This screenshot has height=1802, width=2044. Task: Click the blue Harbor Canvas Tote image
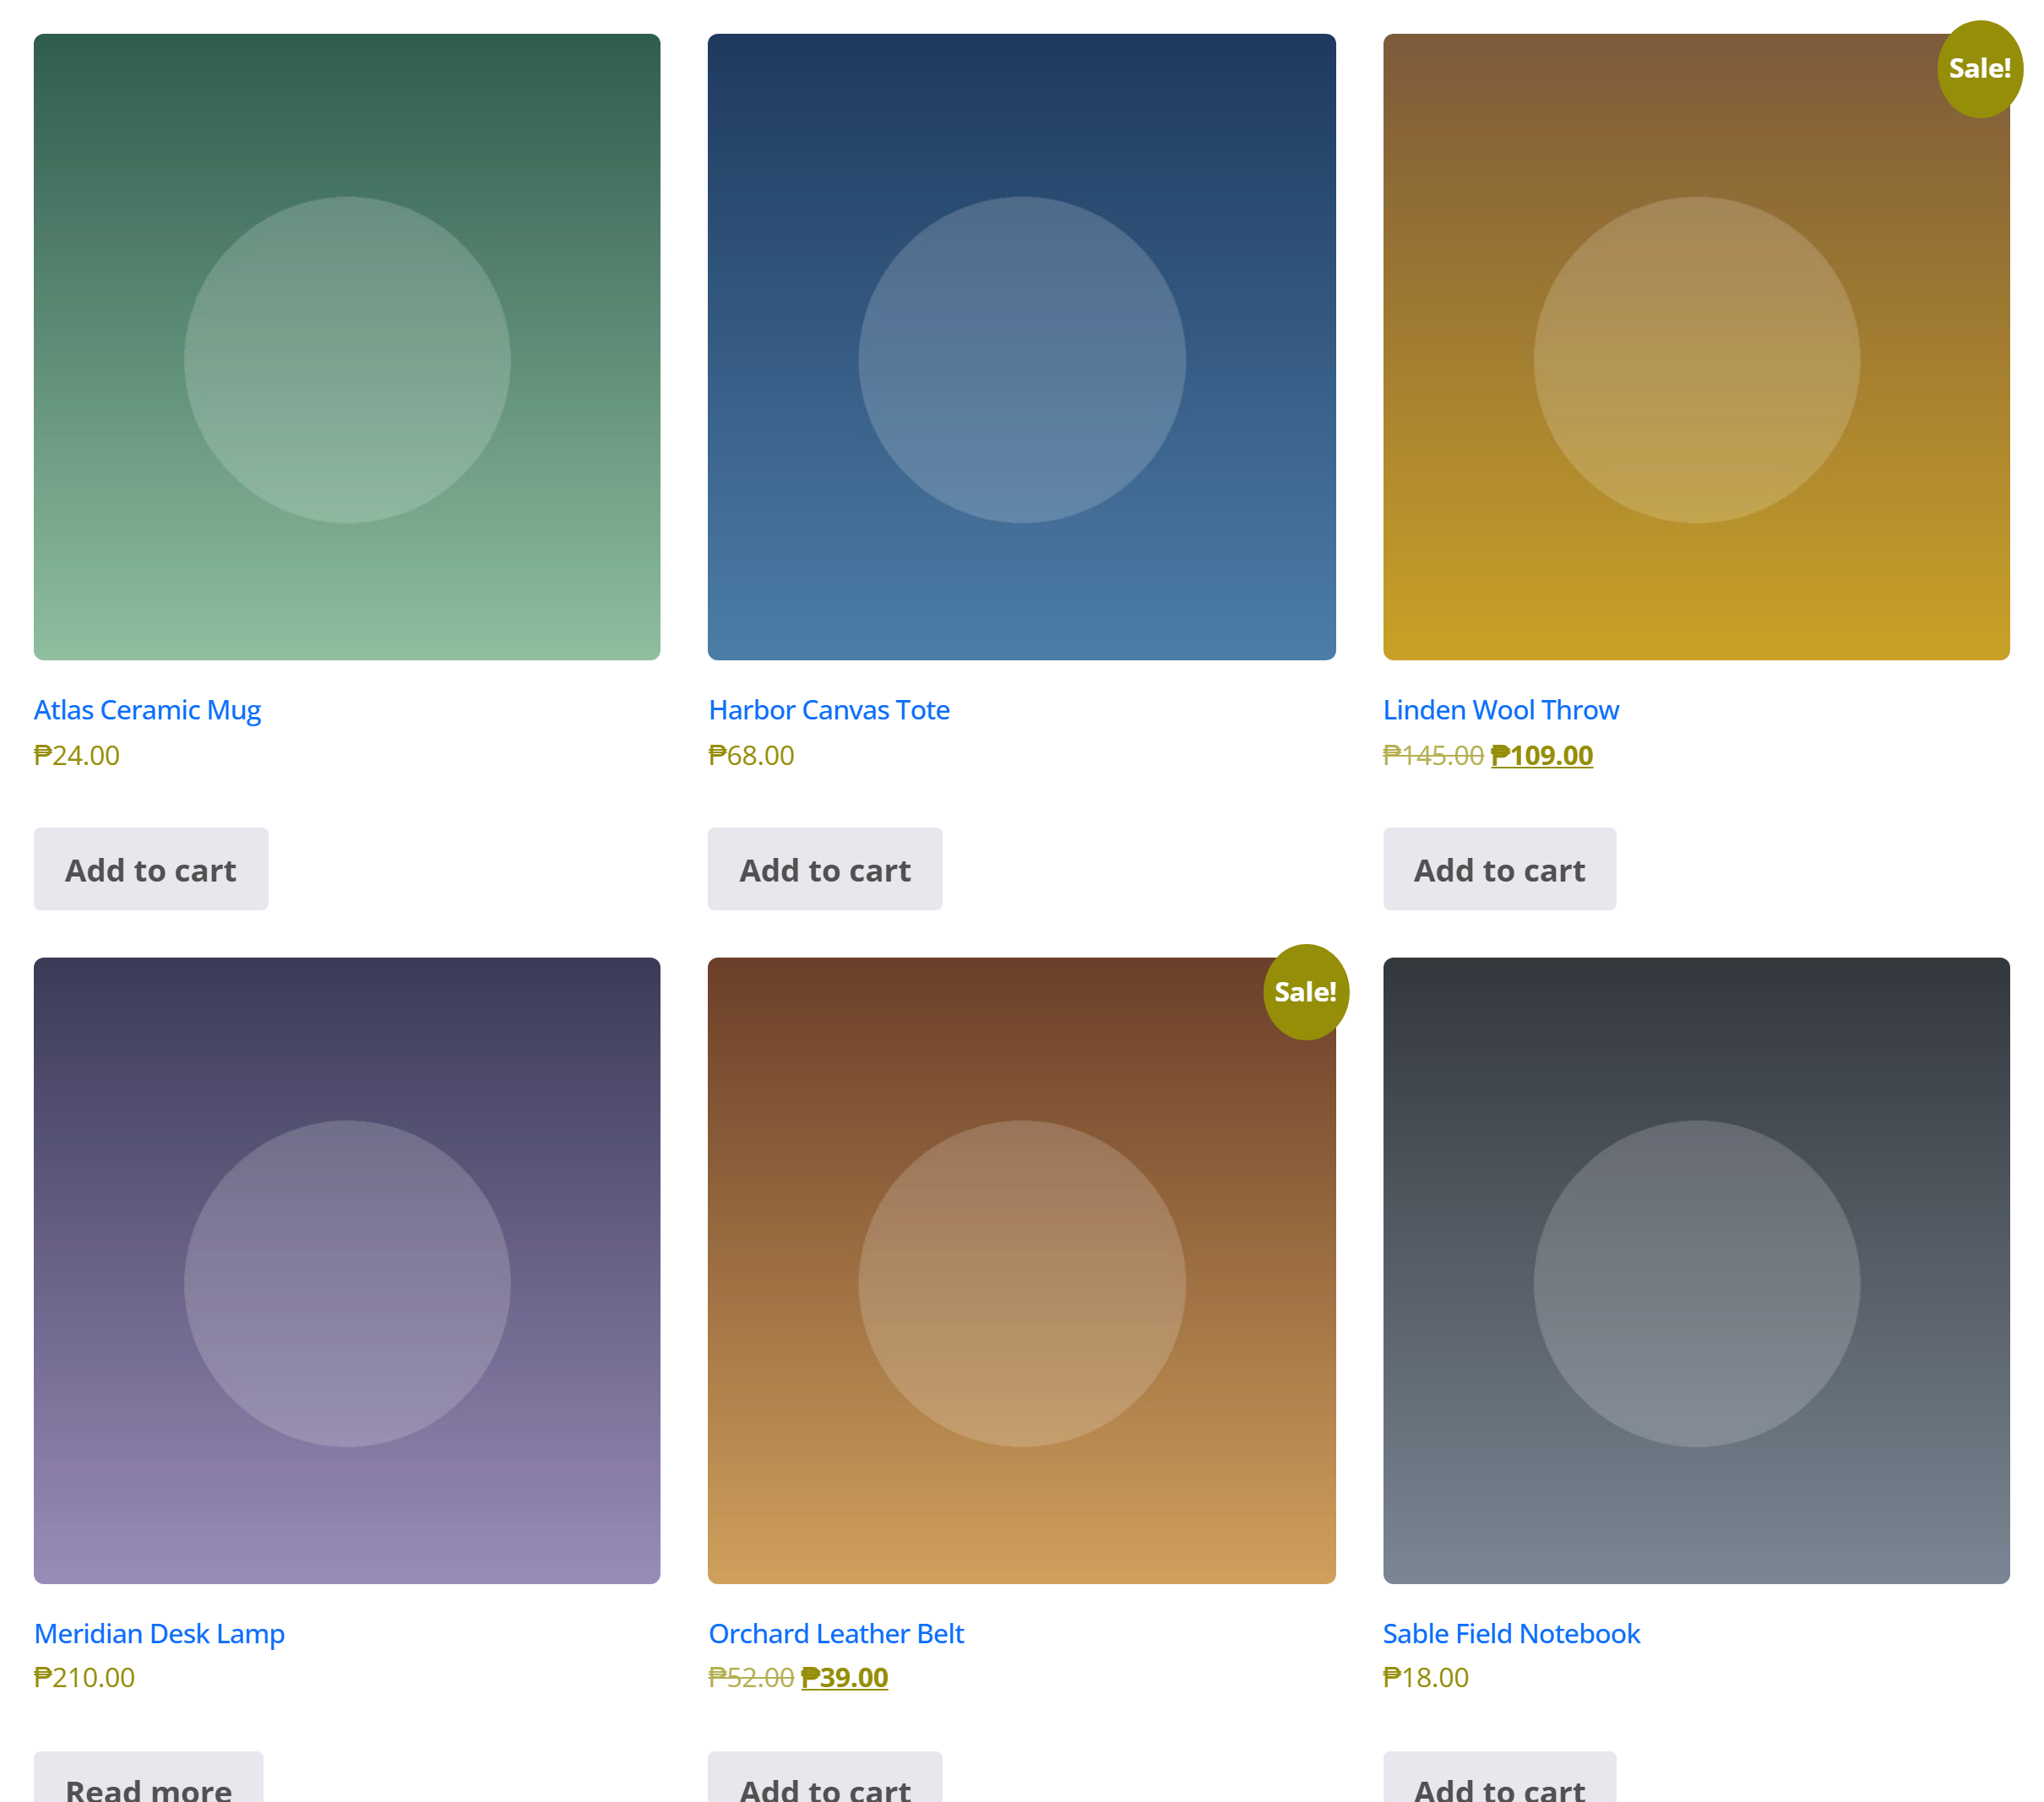[1021, 347]
